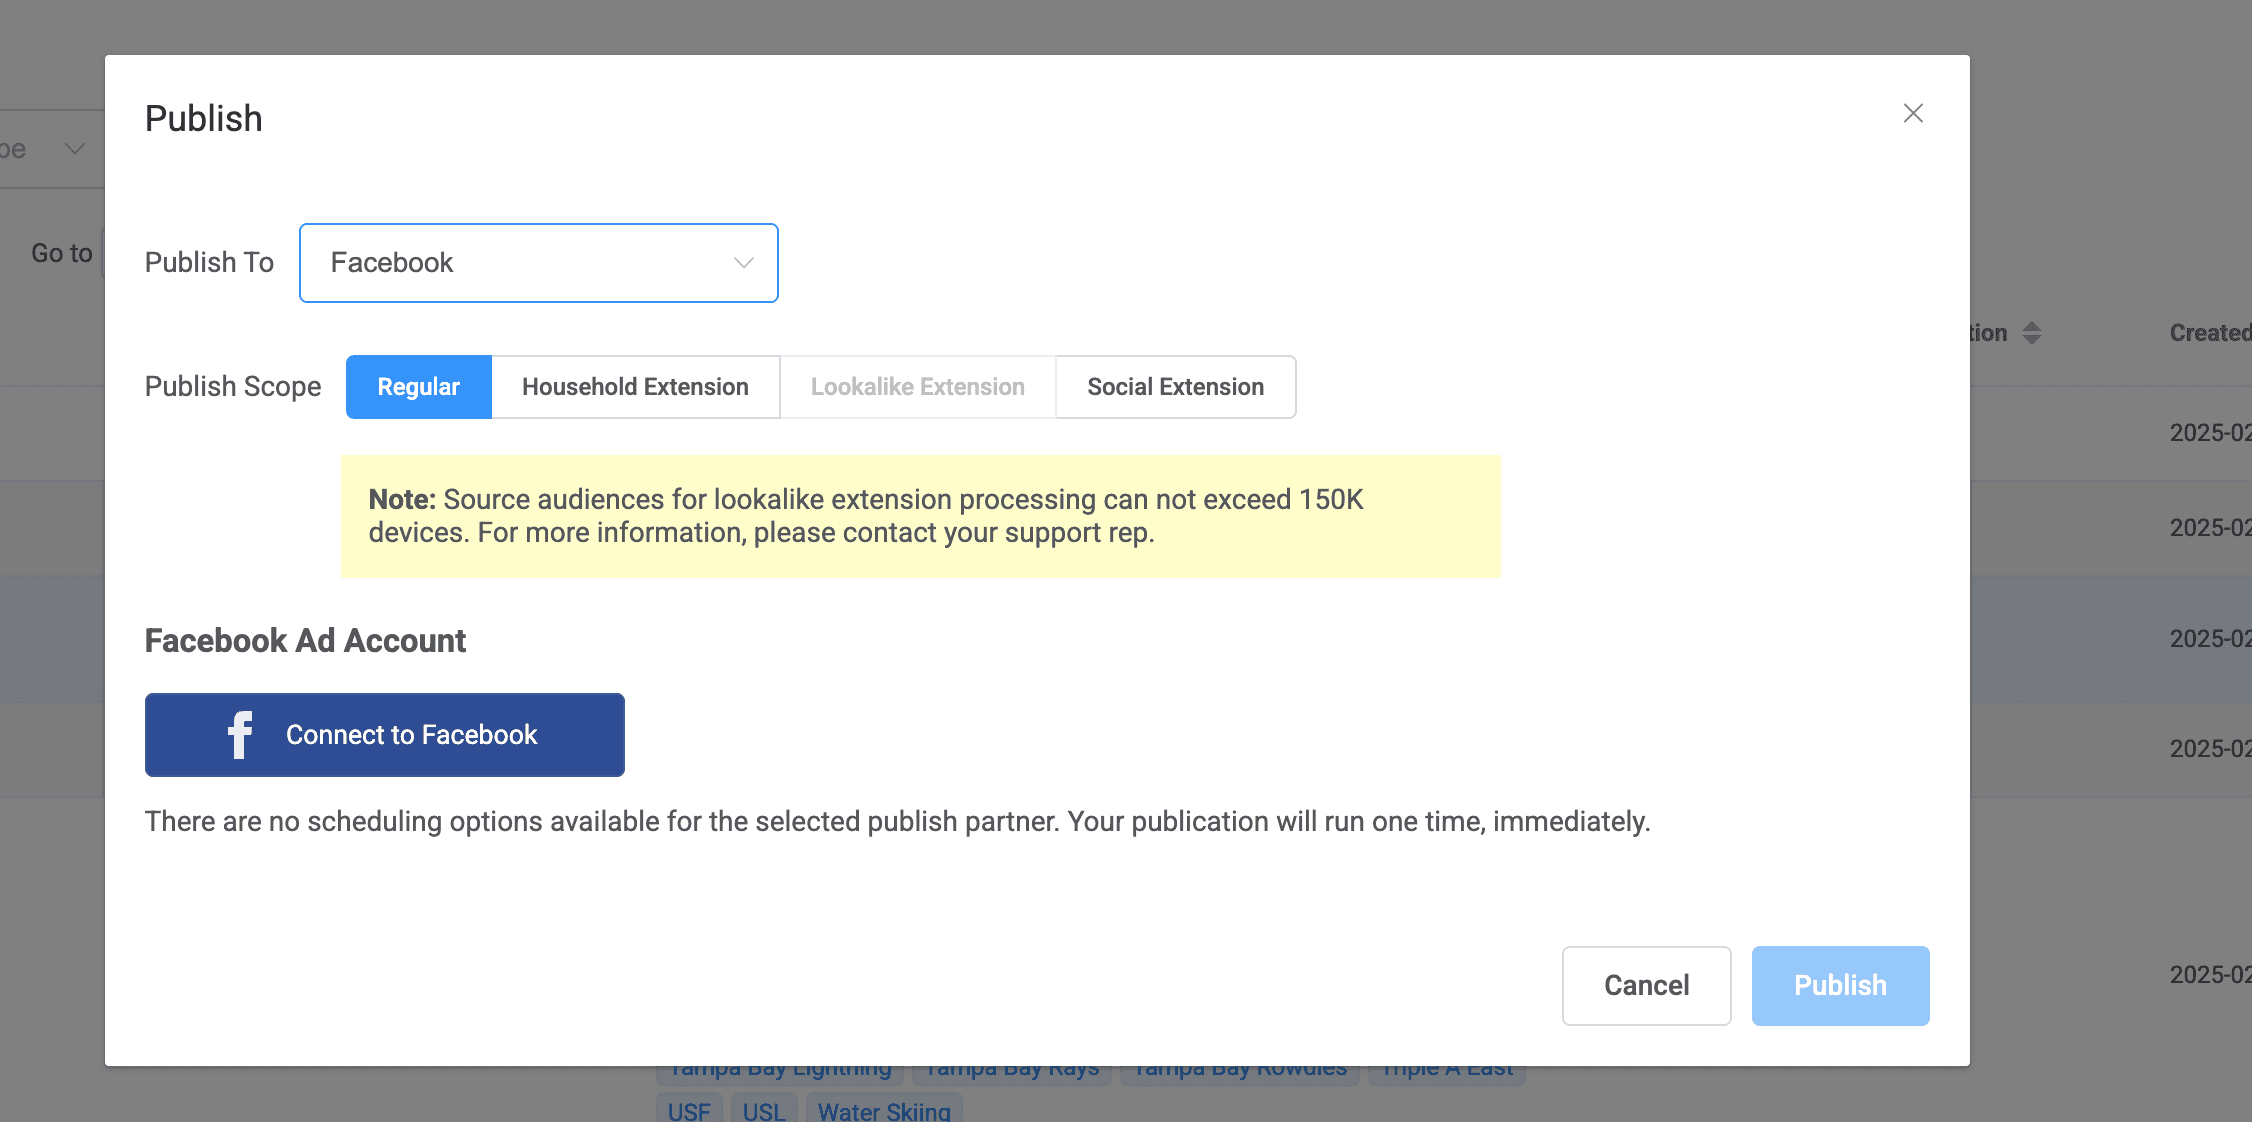
Task: Choose Lookalike Extension scope
Action: click(917, 387)
